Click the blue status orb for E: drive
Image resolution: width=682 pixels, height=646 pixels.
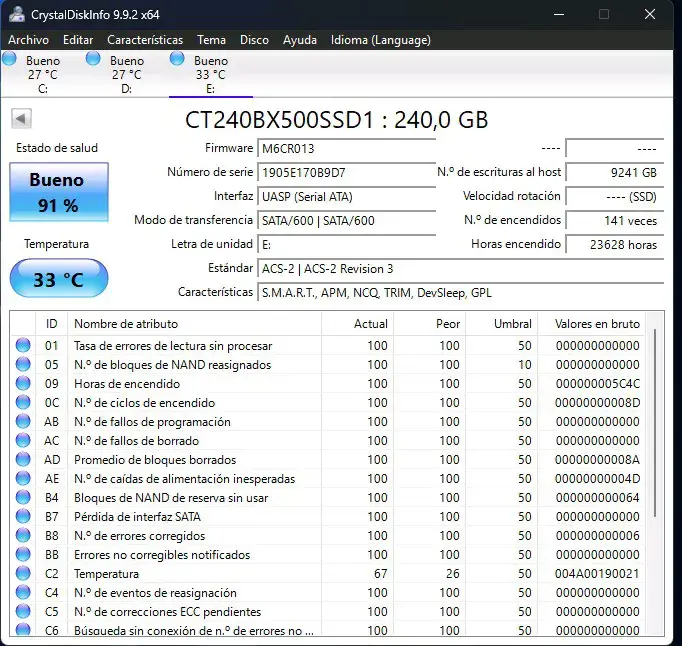[x=177, y=58]
